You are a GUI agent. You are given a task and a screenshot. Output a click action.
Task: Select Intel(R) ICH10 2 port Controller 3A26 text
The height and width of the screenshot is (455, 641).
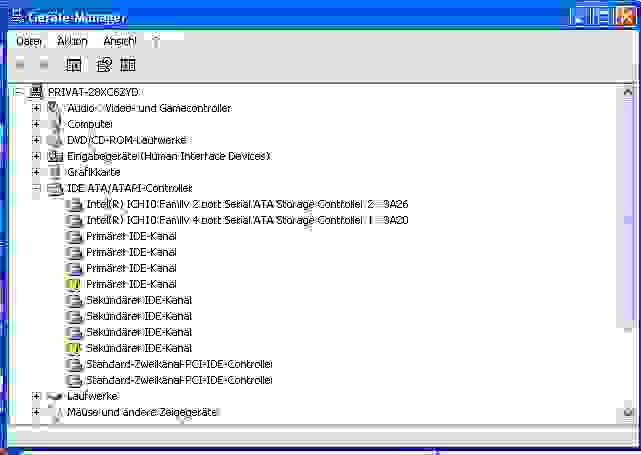[x=247, y=204]
